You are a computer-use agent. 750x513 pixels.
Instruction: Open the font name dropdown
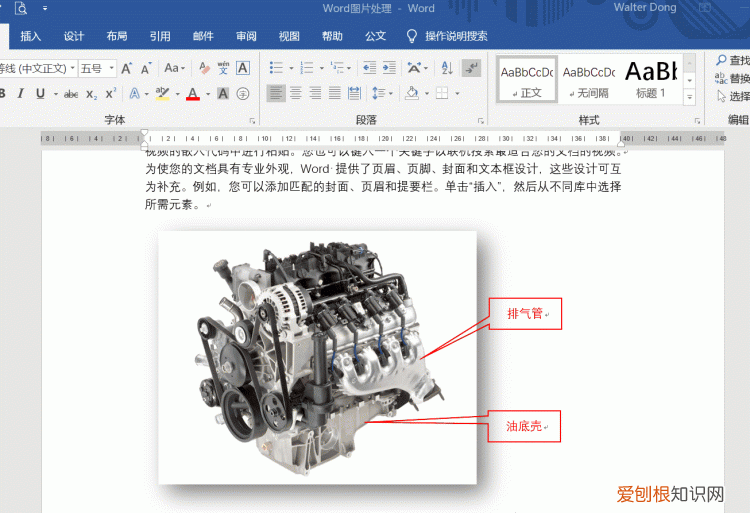pos(73,68)
